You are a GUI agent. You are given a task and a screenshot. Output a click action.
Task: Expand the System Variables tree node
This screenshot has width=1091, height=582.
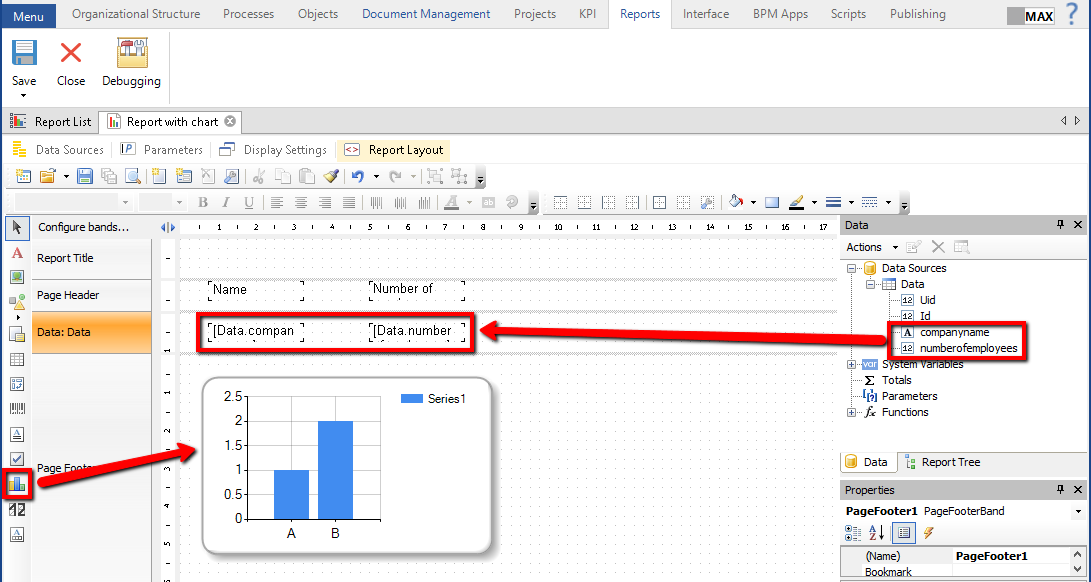click(852, 364)
